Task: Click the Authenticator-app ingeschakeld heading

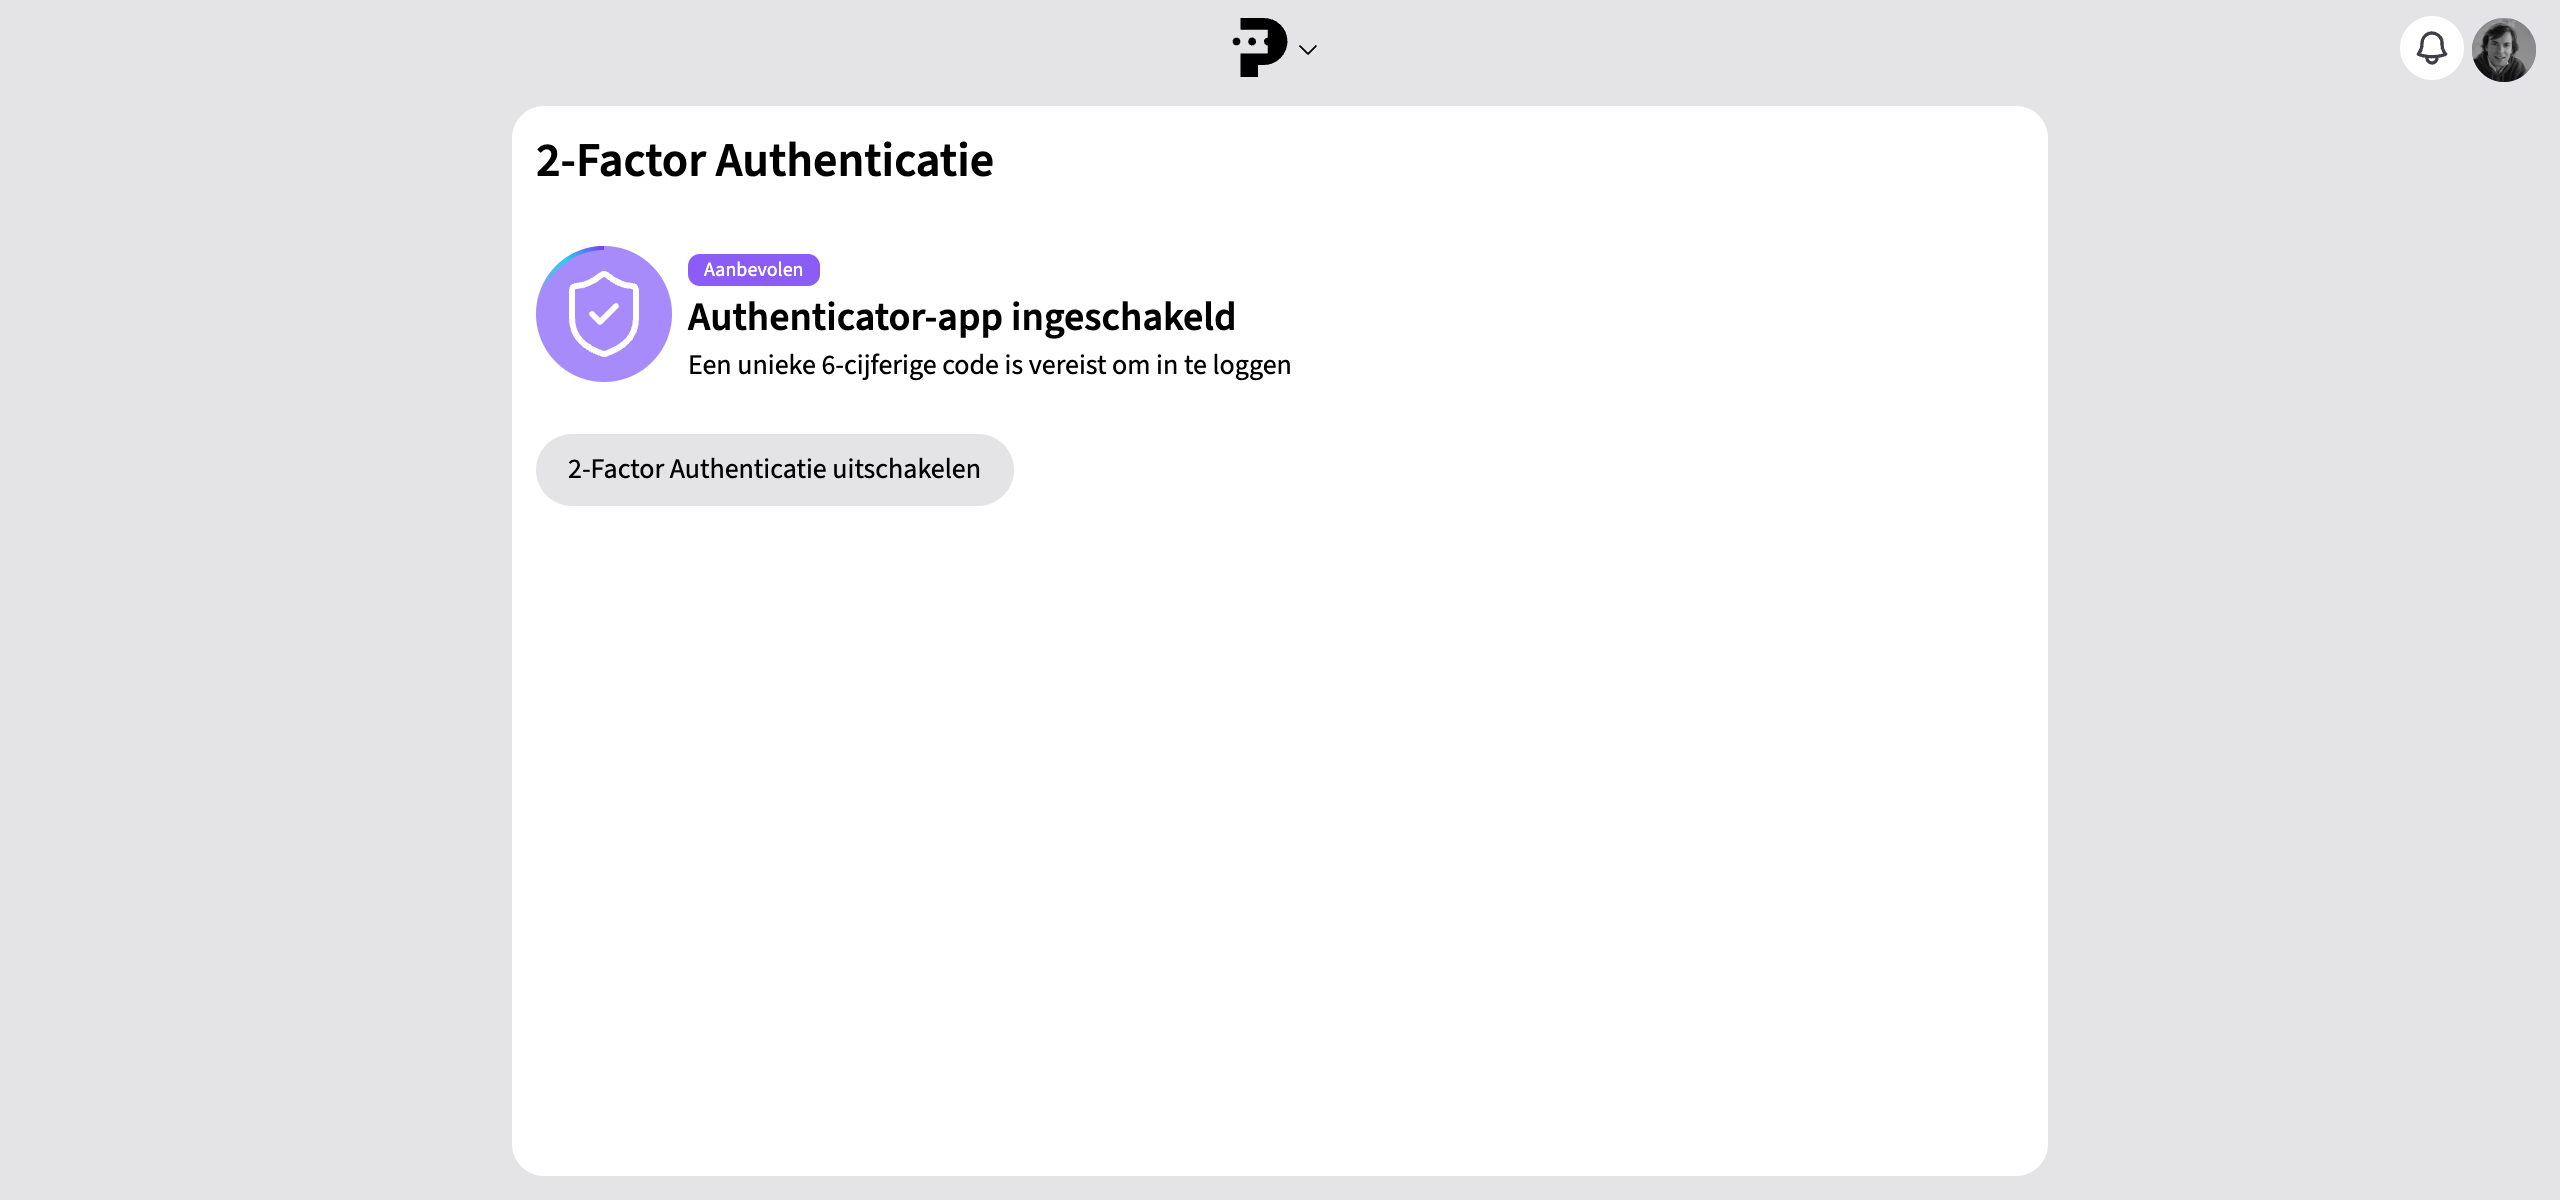Action: point(962,317)
